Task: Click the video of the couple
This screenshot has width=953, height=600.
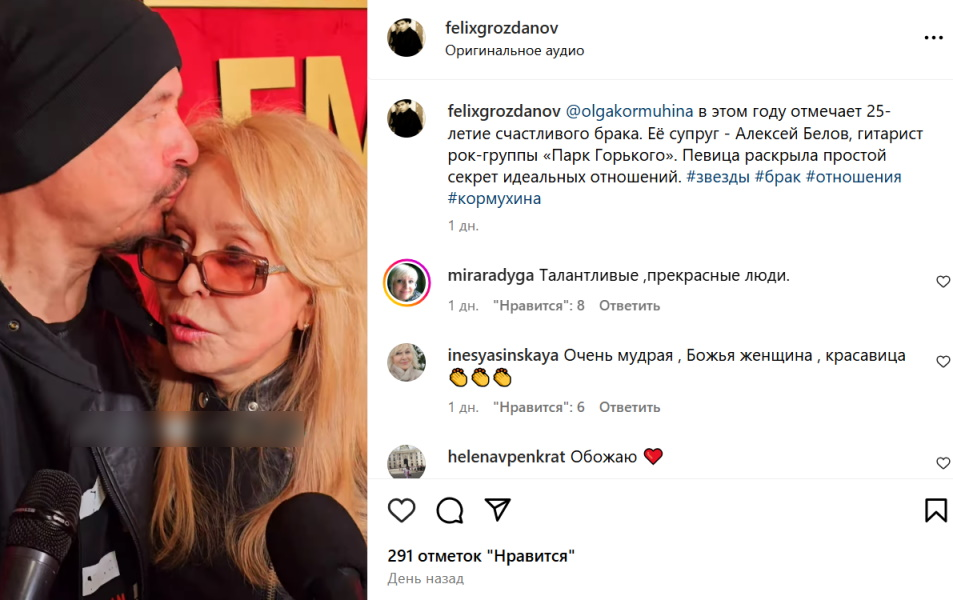Action: tap(184, 300)
